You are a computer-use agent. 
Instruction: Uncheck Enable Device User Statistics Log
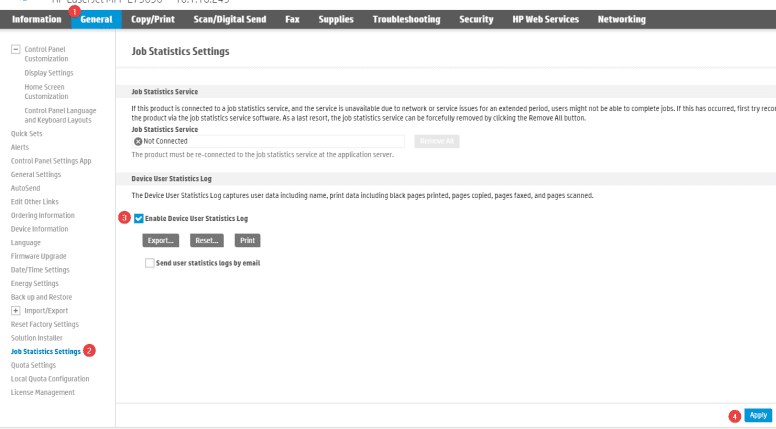(139, 218)
